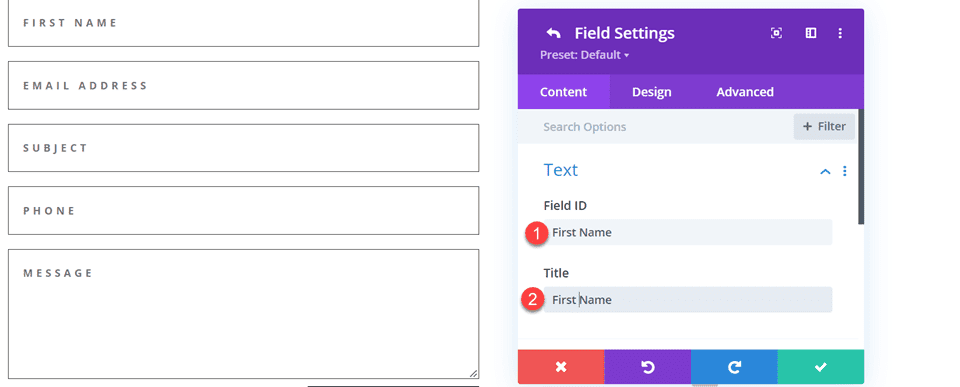
Task: Click the Title label
Action: point(556,273)
